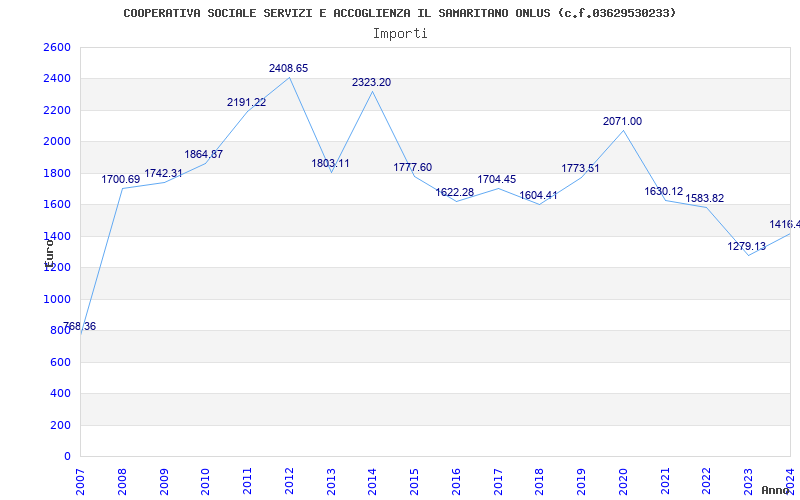Click the 2010 year axis label
800x500 pixels.
click(x=206, y=481)
